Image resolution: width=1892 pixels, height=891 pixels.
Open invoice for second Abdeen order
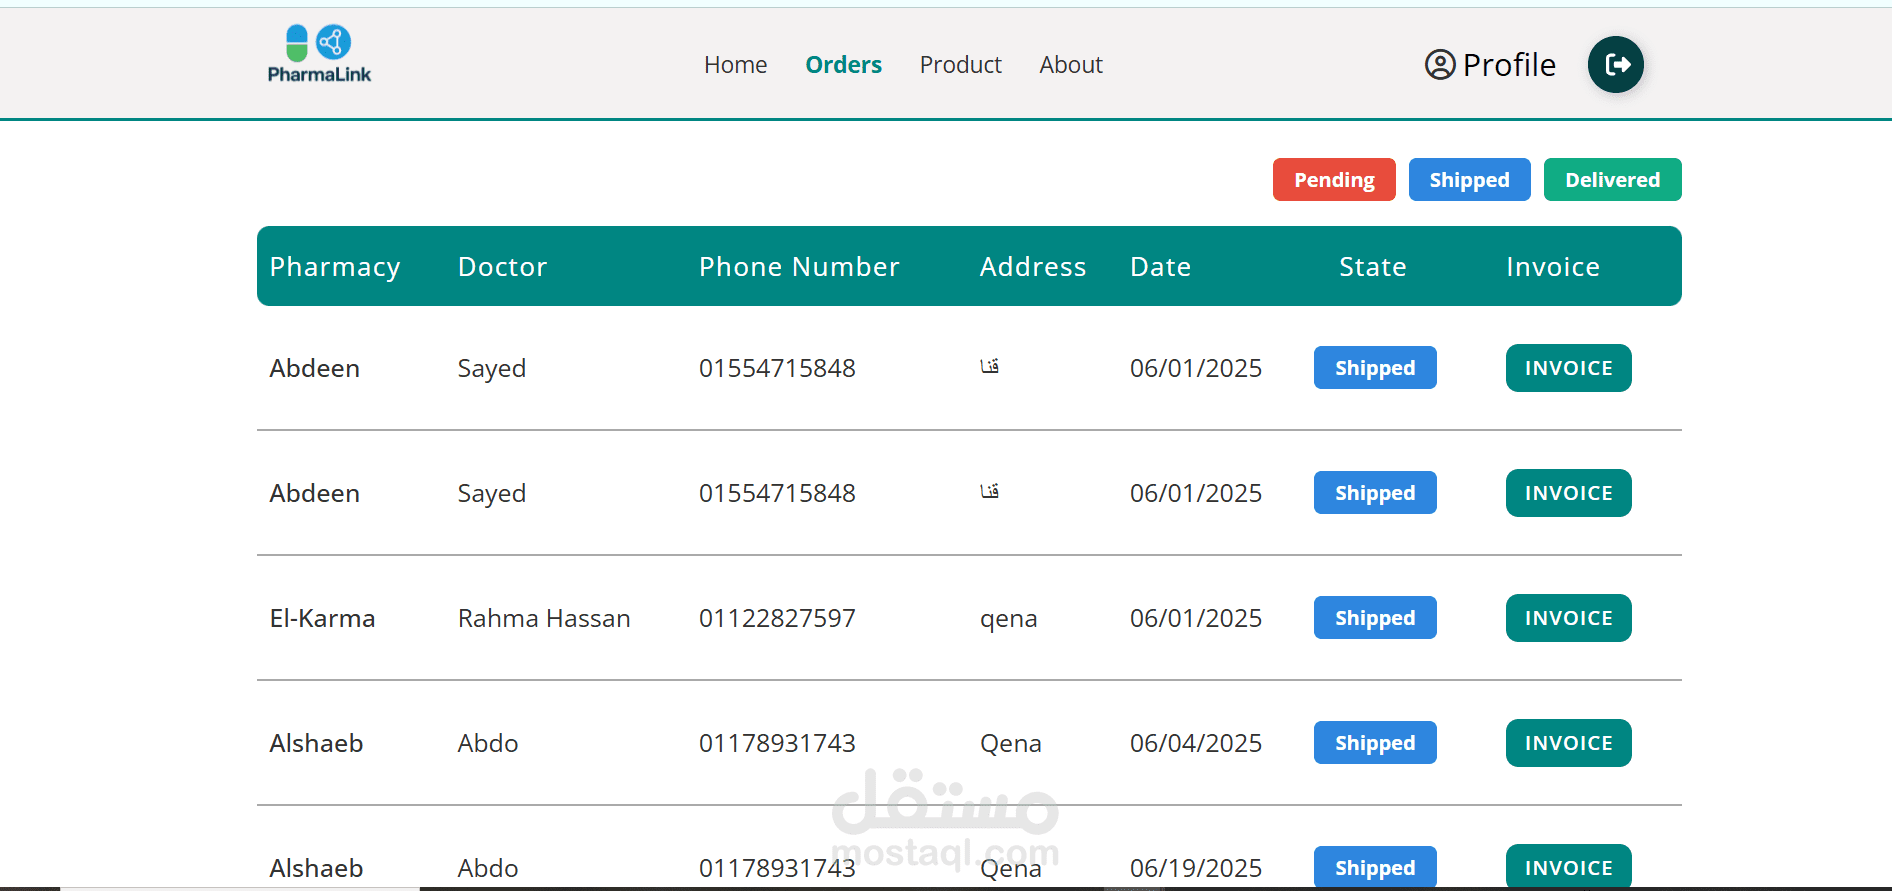click(x=1567, y=493)
